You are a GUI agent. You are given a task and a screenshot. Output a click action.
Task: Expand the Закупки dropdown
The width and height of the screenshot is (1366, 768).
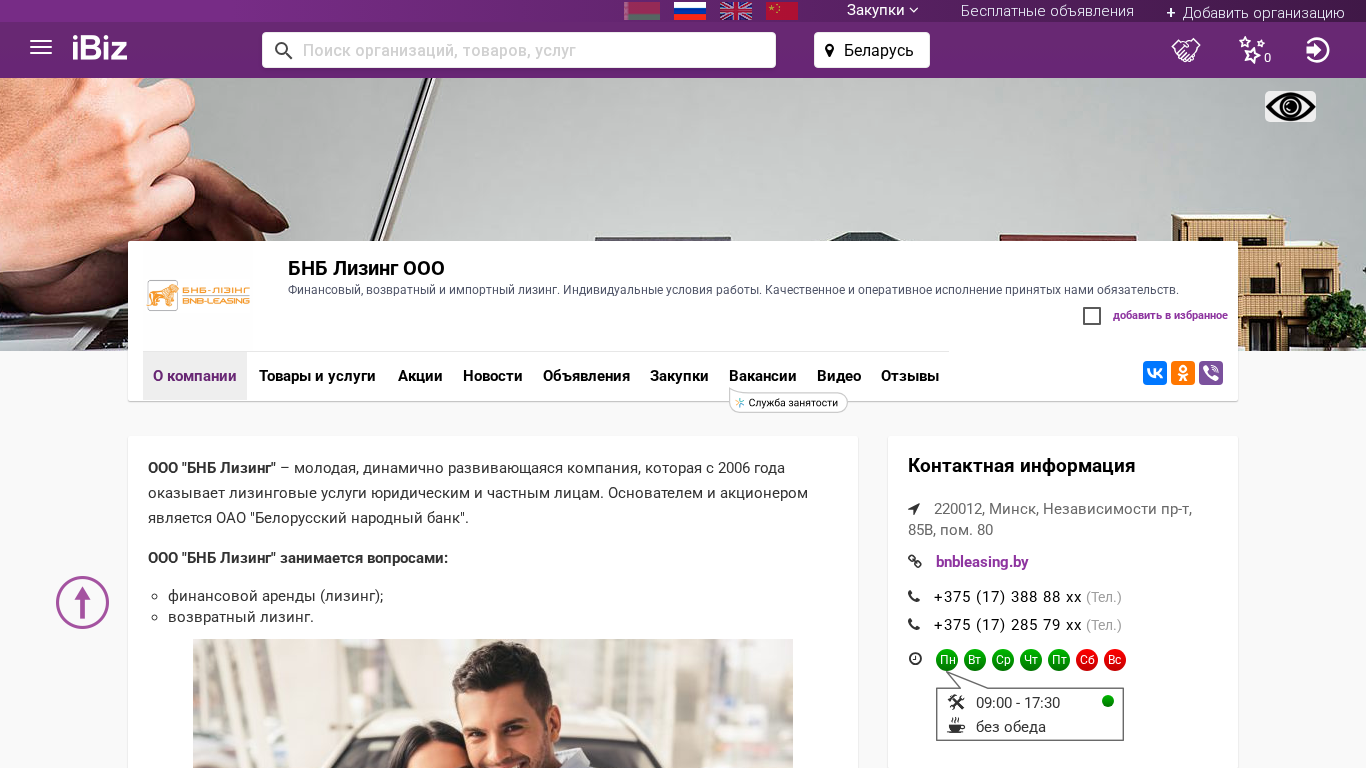[x=882, y=11]
